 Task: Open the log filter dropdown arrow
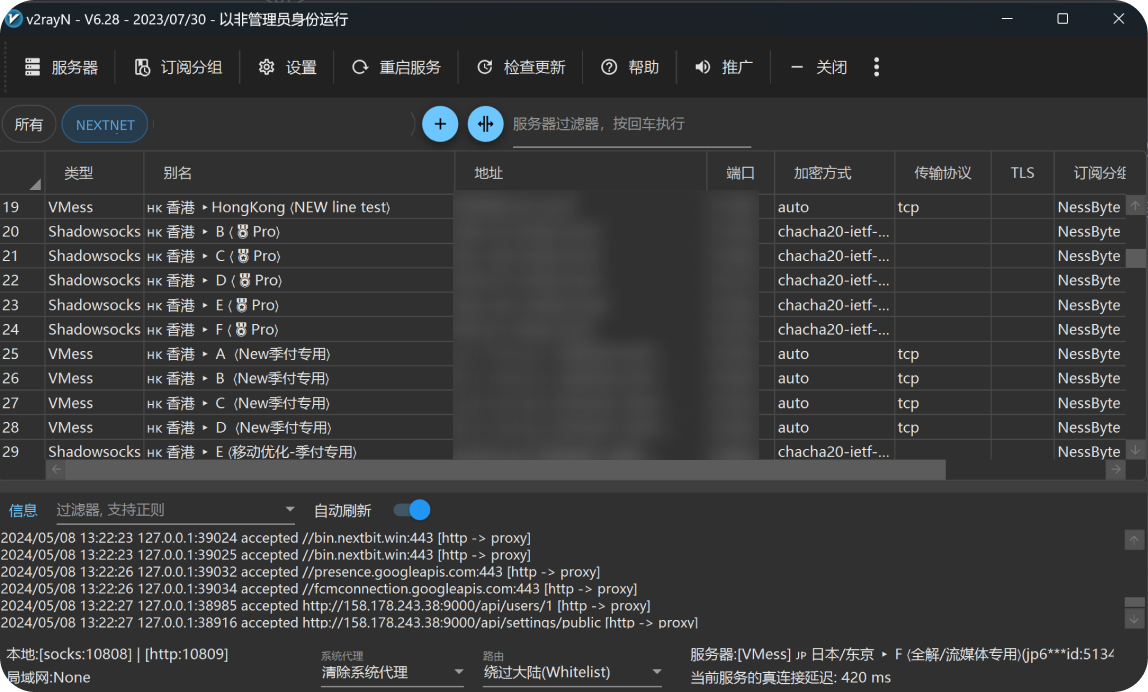click(x=290, y=510)
